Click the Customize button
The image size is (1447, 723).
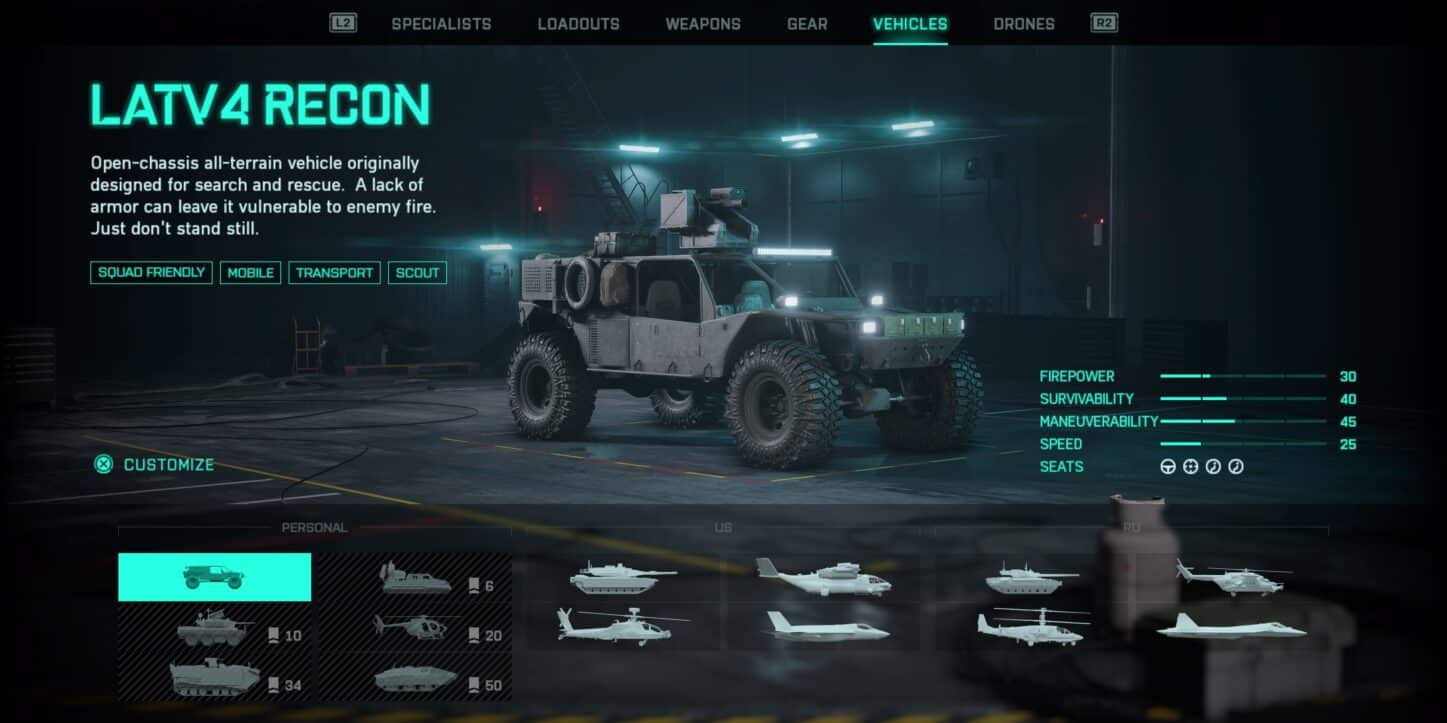click(154, 464)
